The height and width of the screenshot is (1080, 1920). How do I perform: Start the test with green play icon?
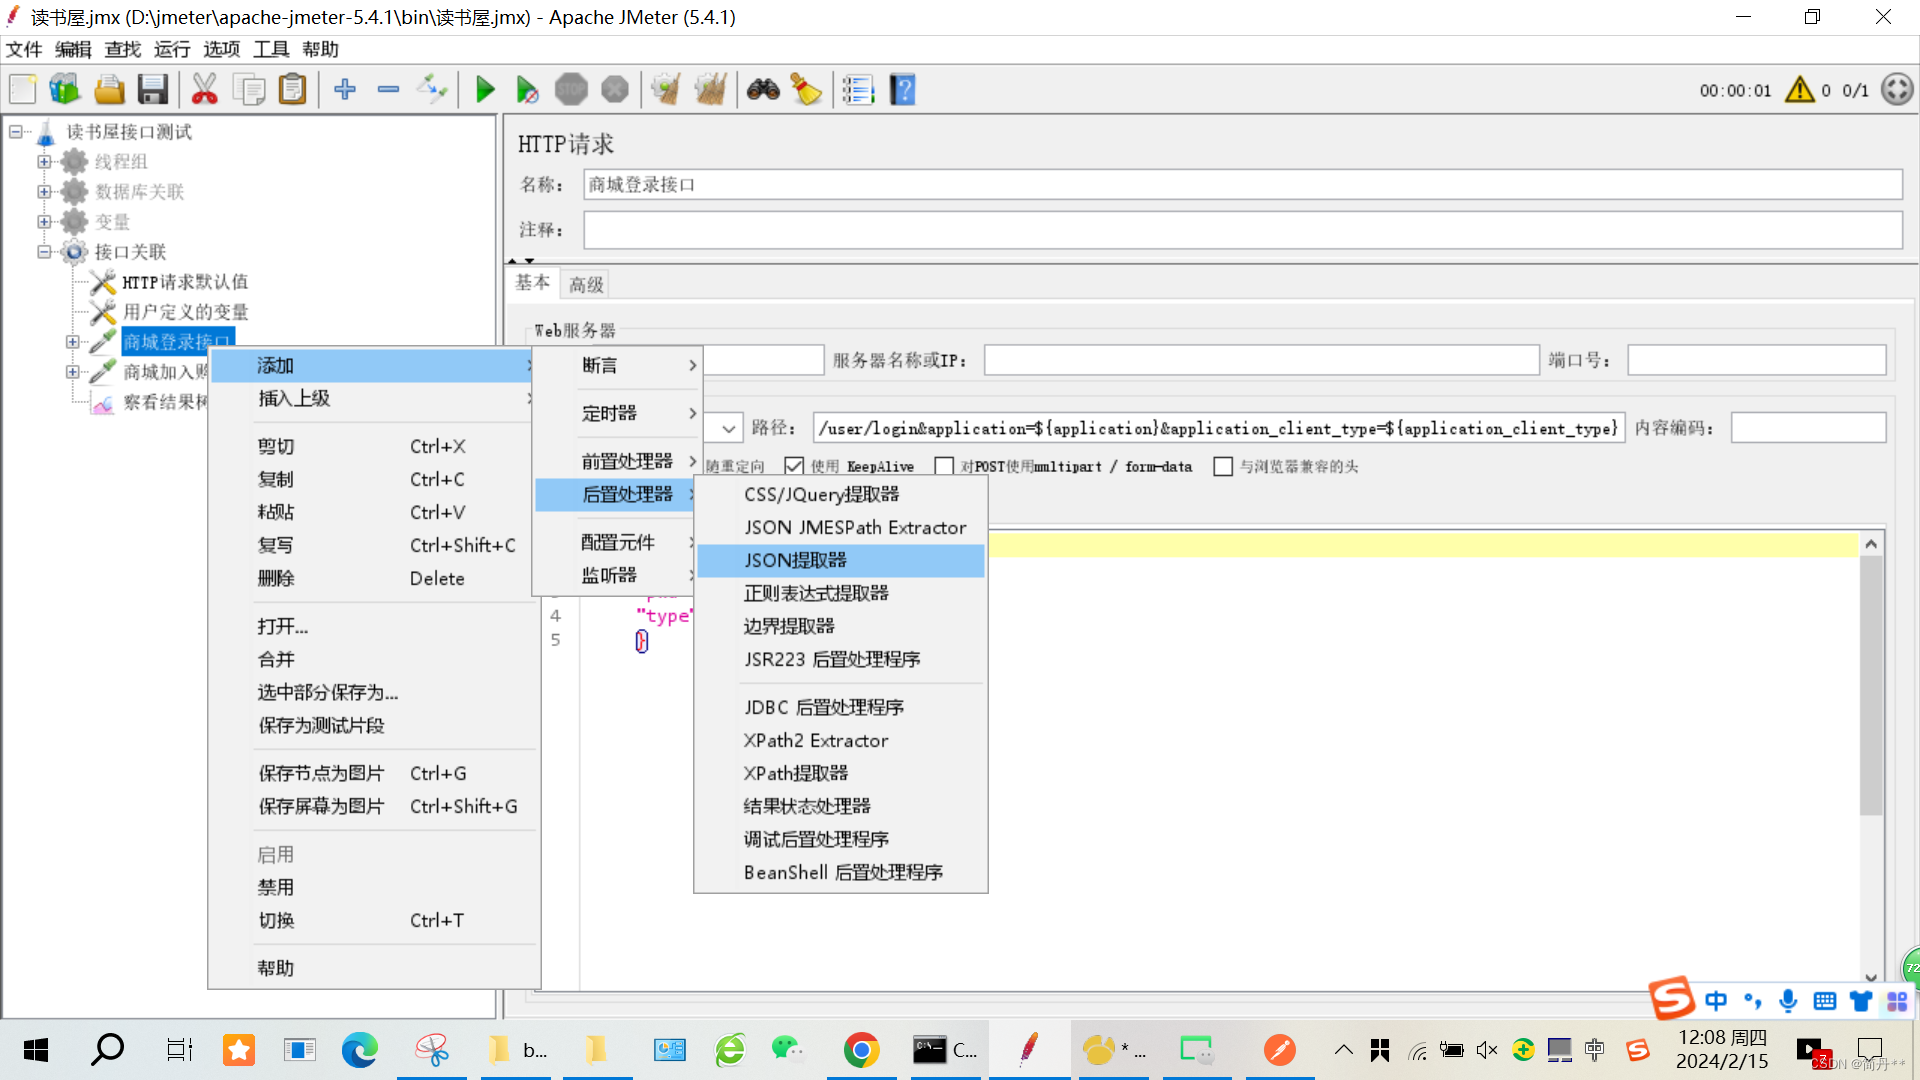(x=485, y=90)
